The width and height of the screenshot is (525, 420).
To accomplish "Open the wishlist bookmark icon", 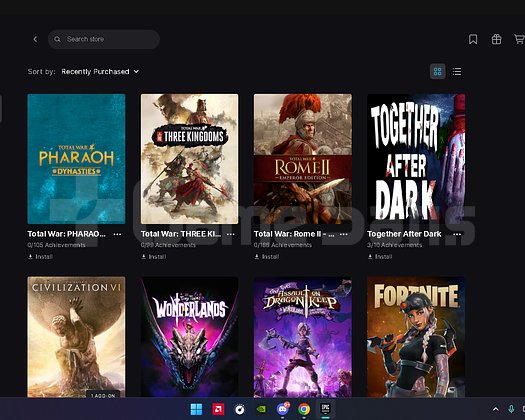I will click(473, 39).
